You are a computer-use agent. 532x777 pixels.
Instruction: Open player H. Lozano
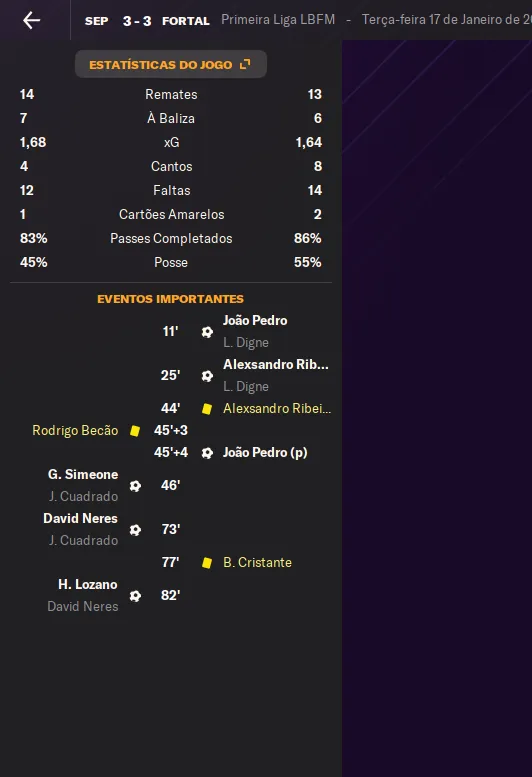(x=88, y=584)
